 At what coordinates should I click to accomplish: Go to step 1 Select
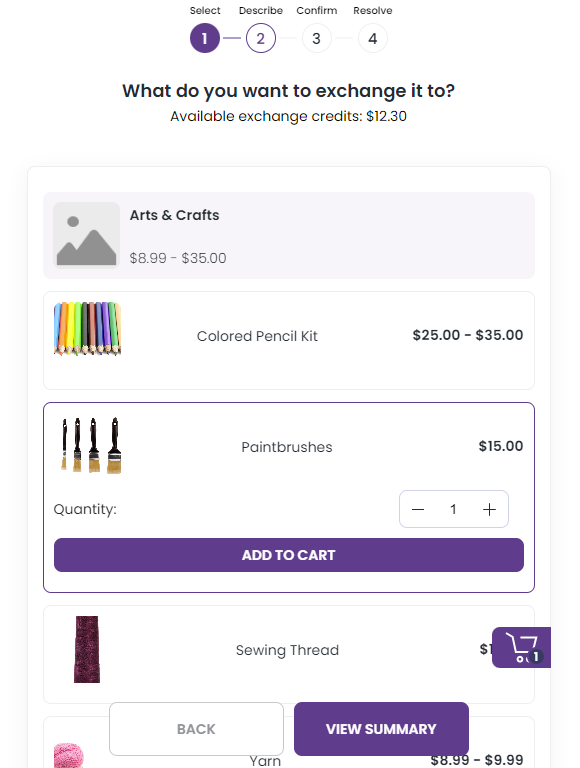pyautogui.click(x=205, y=38)
